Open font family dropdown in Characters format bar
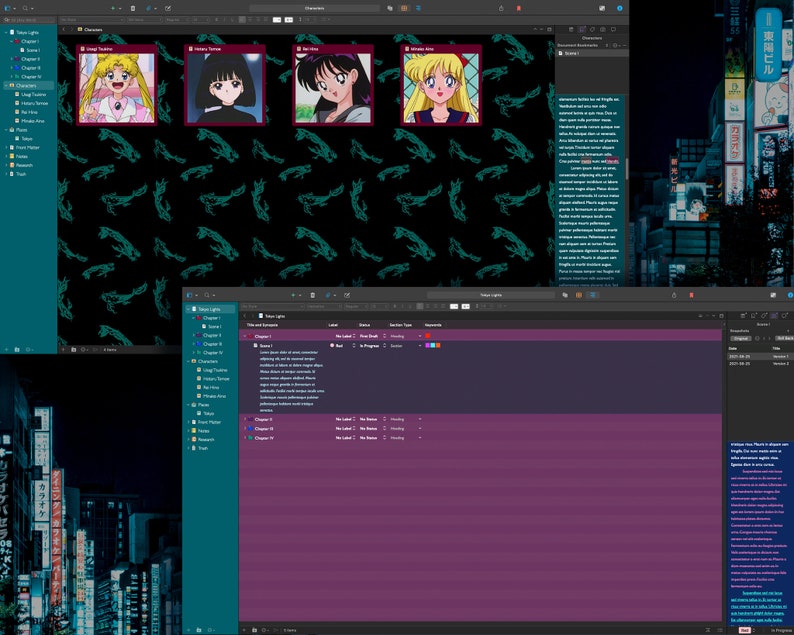Viewport: 794px width, 635px height. (x=144, y=20)
